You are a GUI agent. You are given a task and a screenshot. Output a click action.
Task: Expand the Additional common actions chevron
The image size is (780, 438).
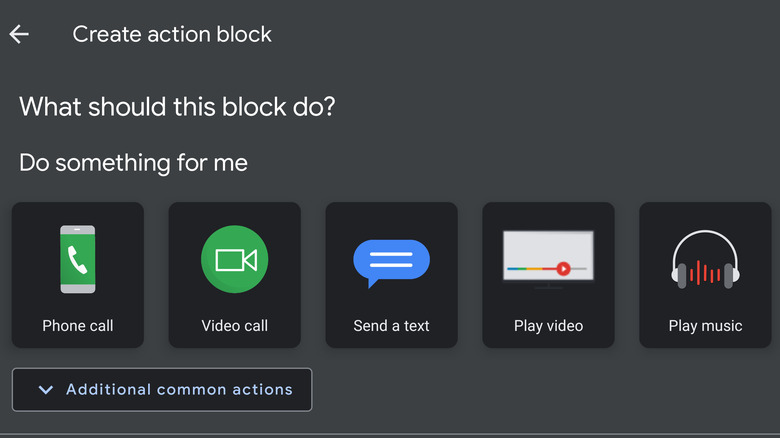(x=45, y=390)
